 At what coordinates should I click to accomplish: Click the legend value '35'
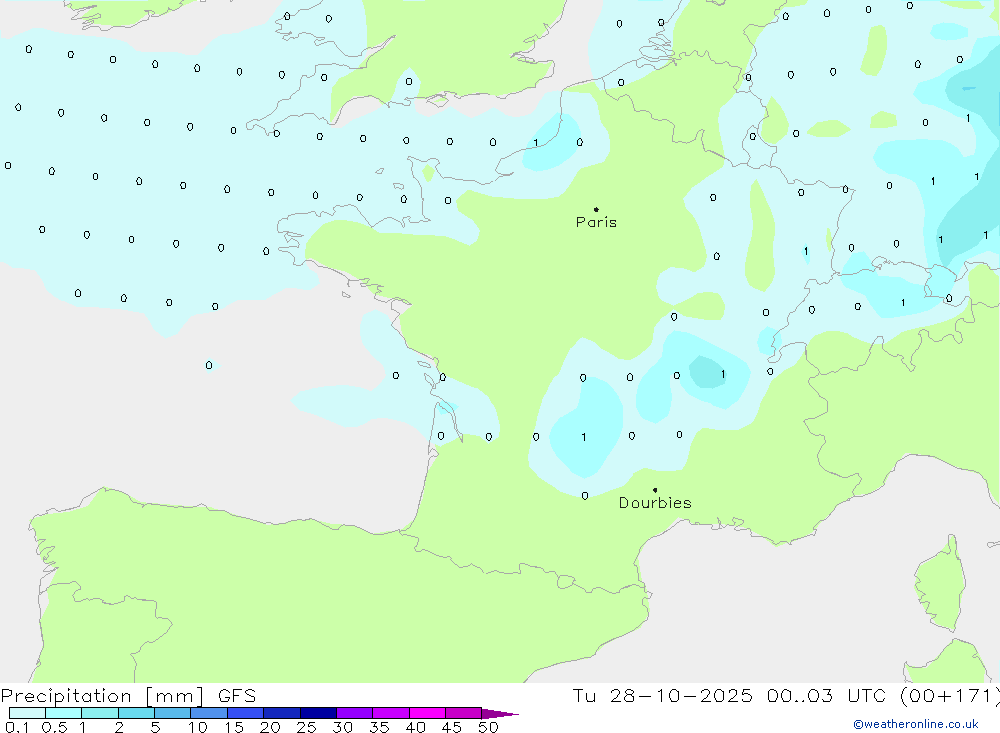pyautogui.click(x=379, y=727)
